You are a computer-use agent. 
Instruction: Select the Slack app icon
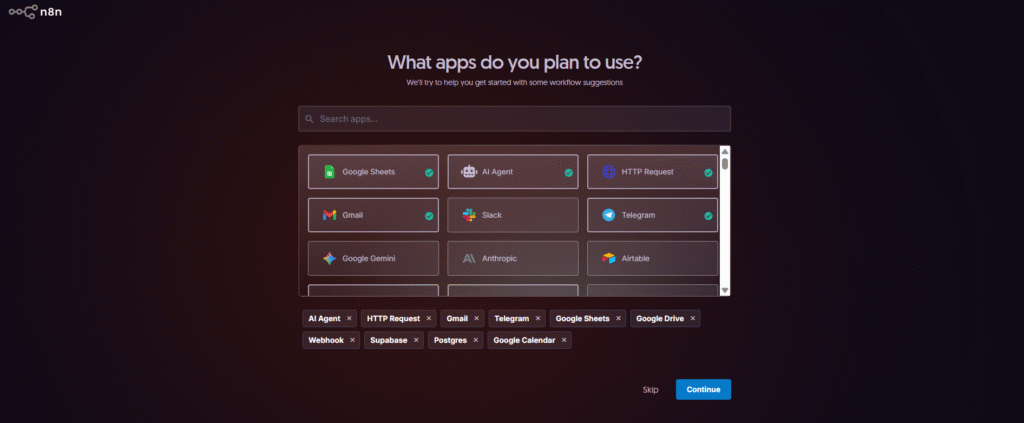pyautogui.click(x=469, y=215)
